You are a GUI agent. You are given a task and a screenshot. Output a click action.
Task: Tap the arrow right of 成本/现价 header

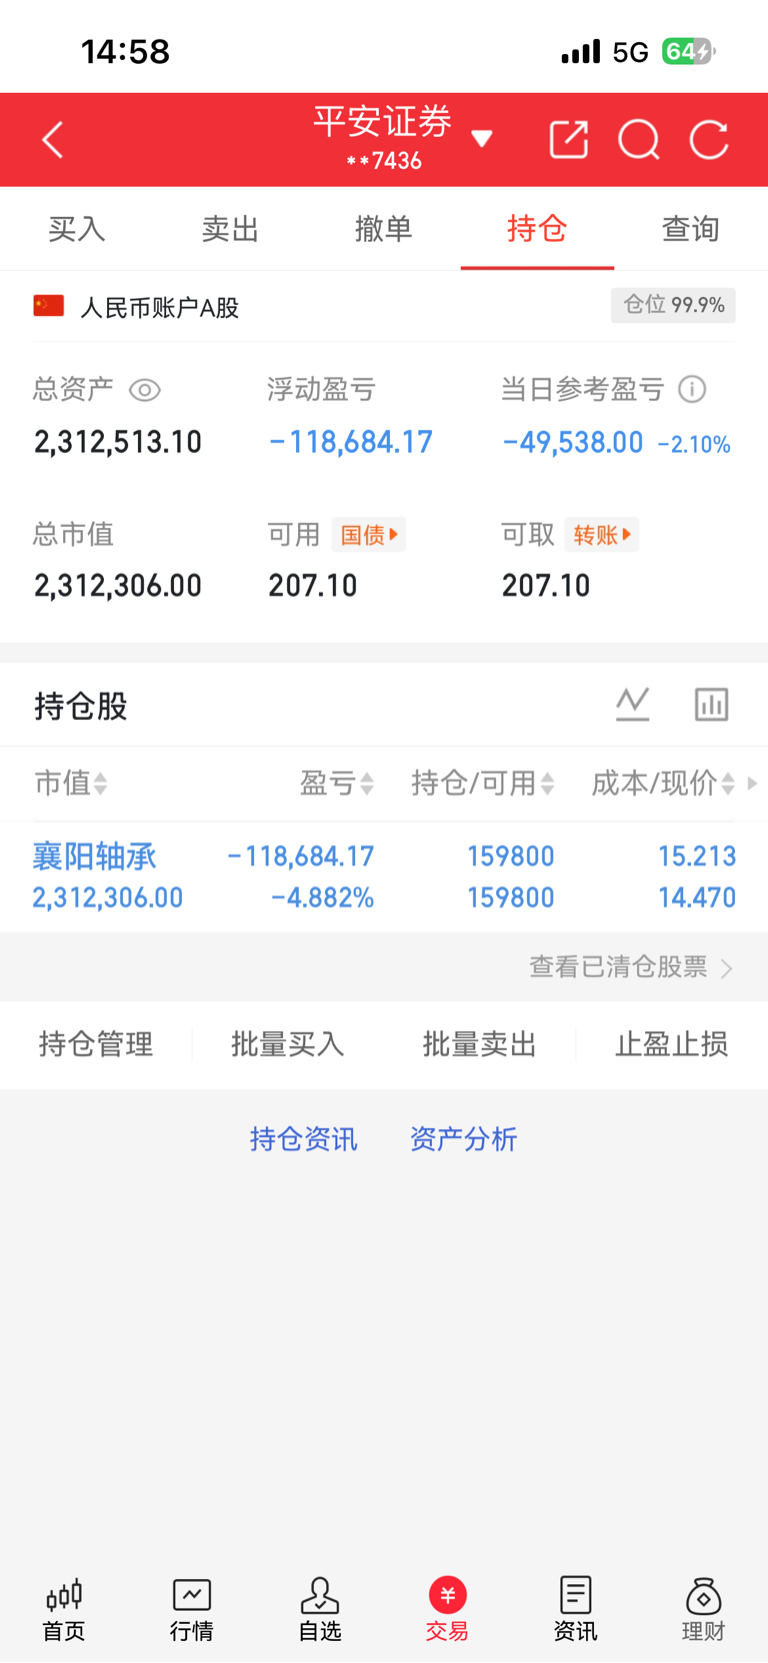pyautogui.click(x=752, y=783)
